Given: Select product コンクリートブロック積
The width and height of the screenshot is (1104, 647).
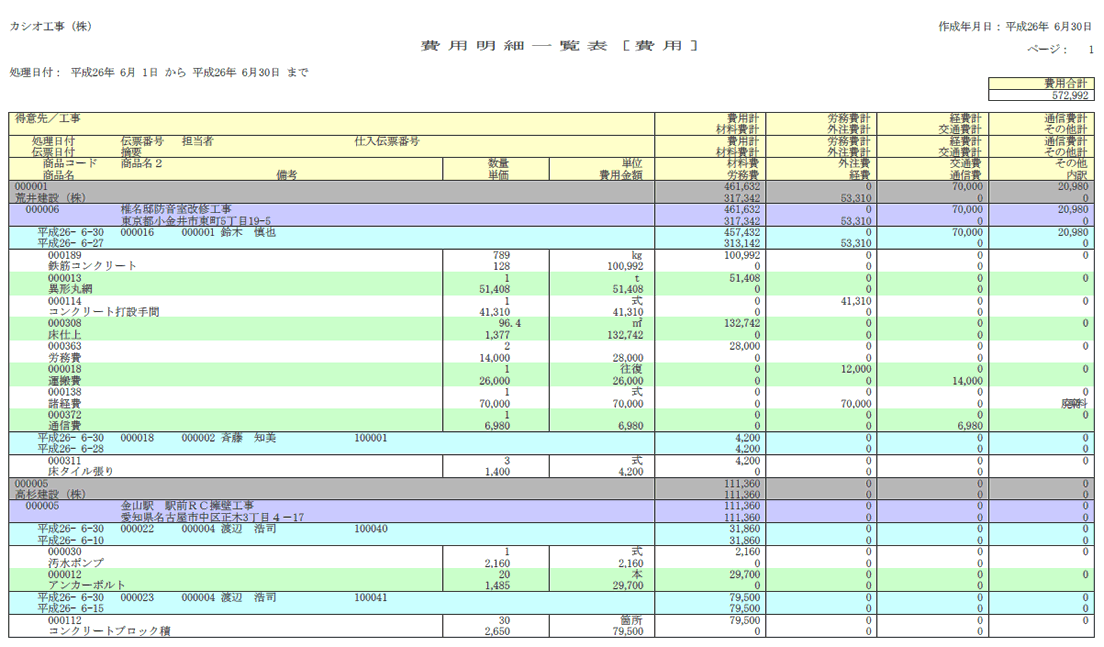Looking at the screenshot, I should 109,631.
